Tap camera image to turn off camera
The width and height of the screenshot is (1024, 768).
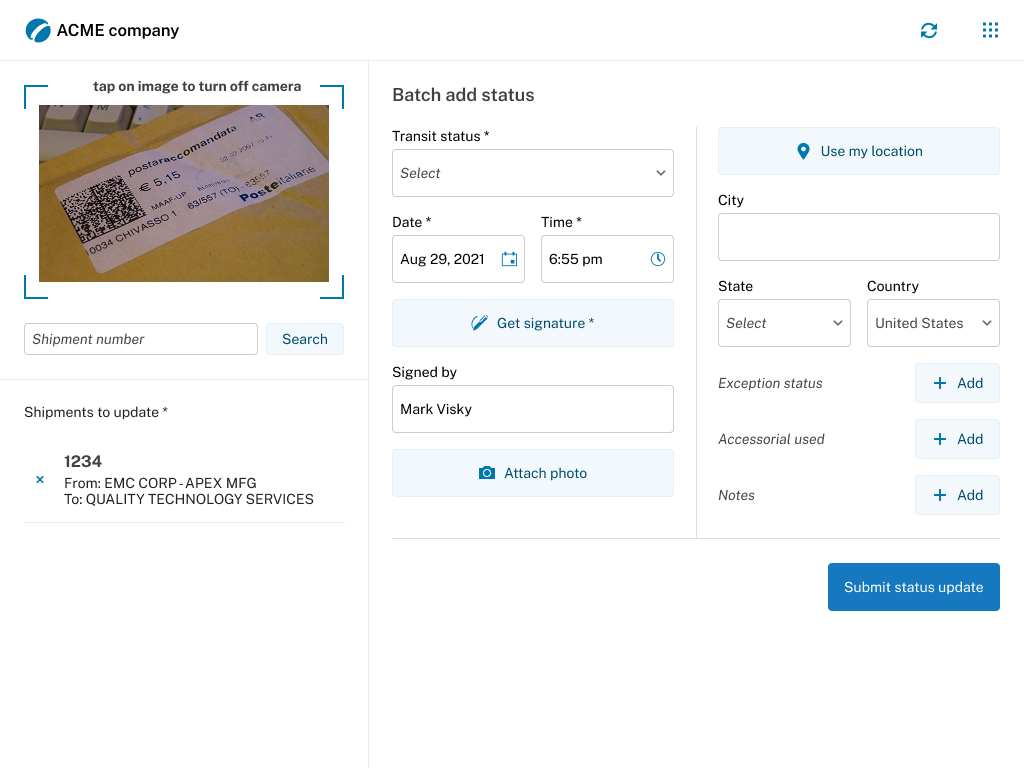(x=184, y=193)
